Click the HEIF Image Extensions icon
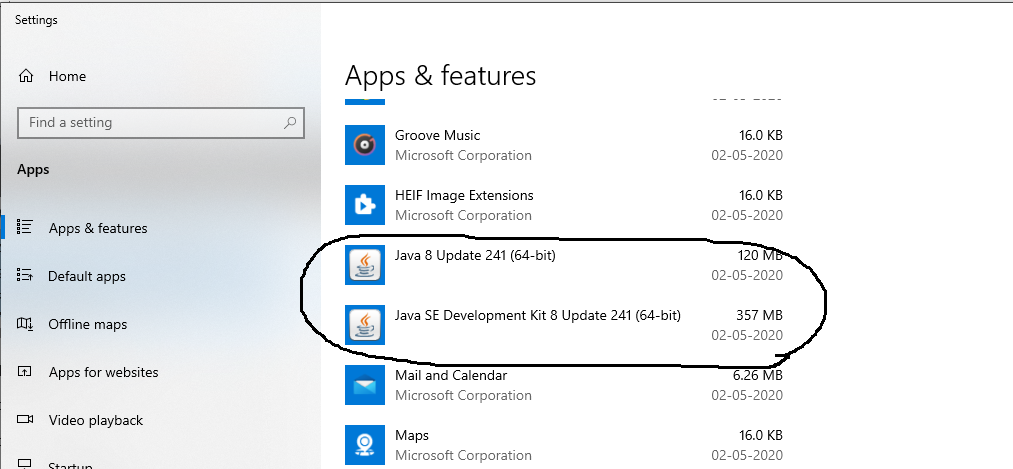1013x469 pixels. coord(364,205)
